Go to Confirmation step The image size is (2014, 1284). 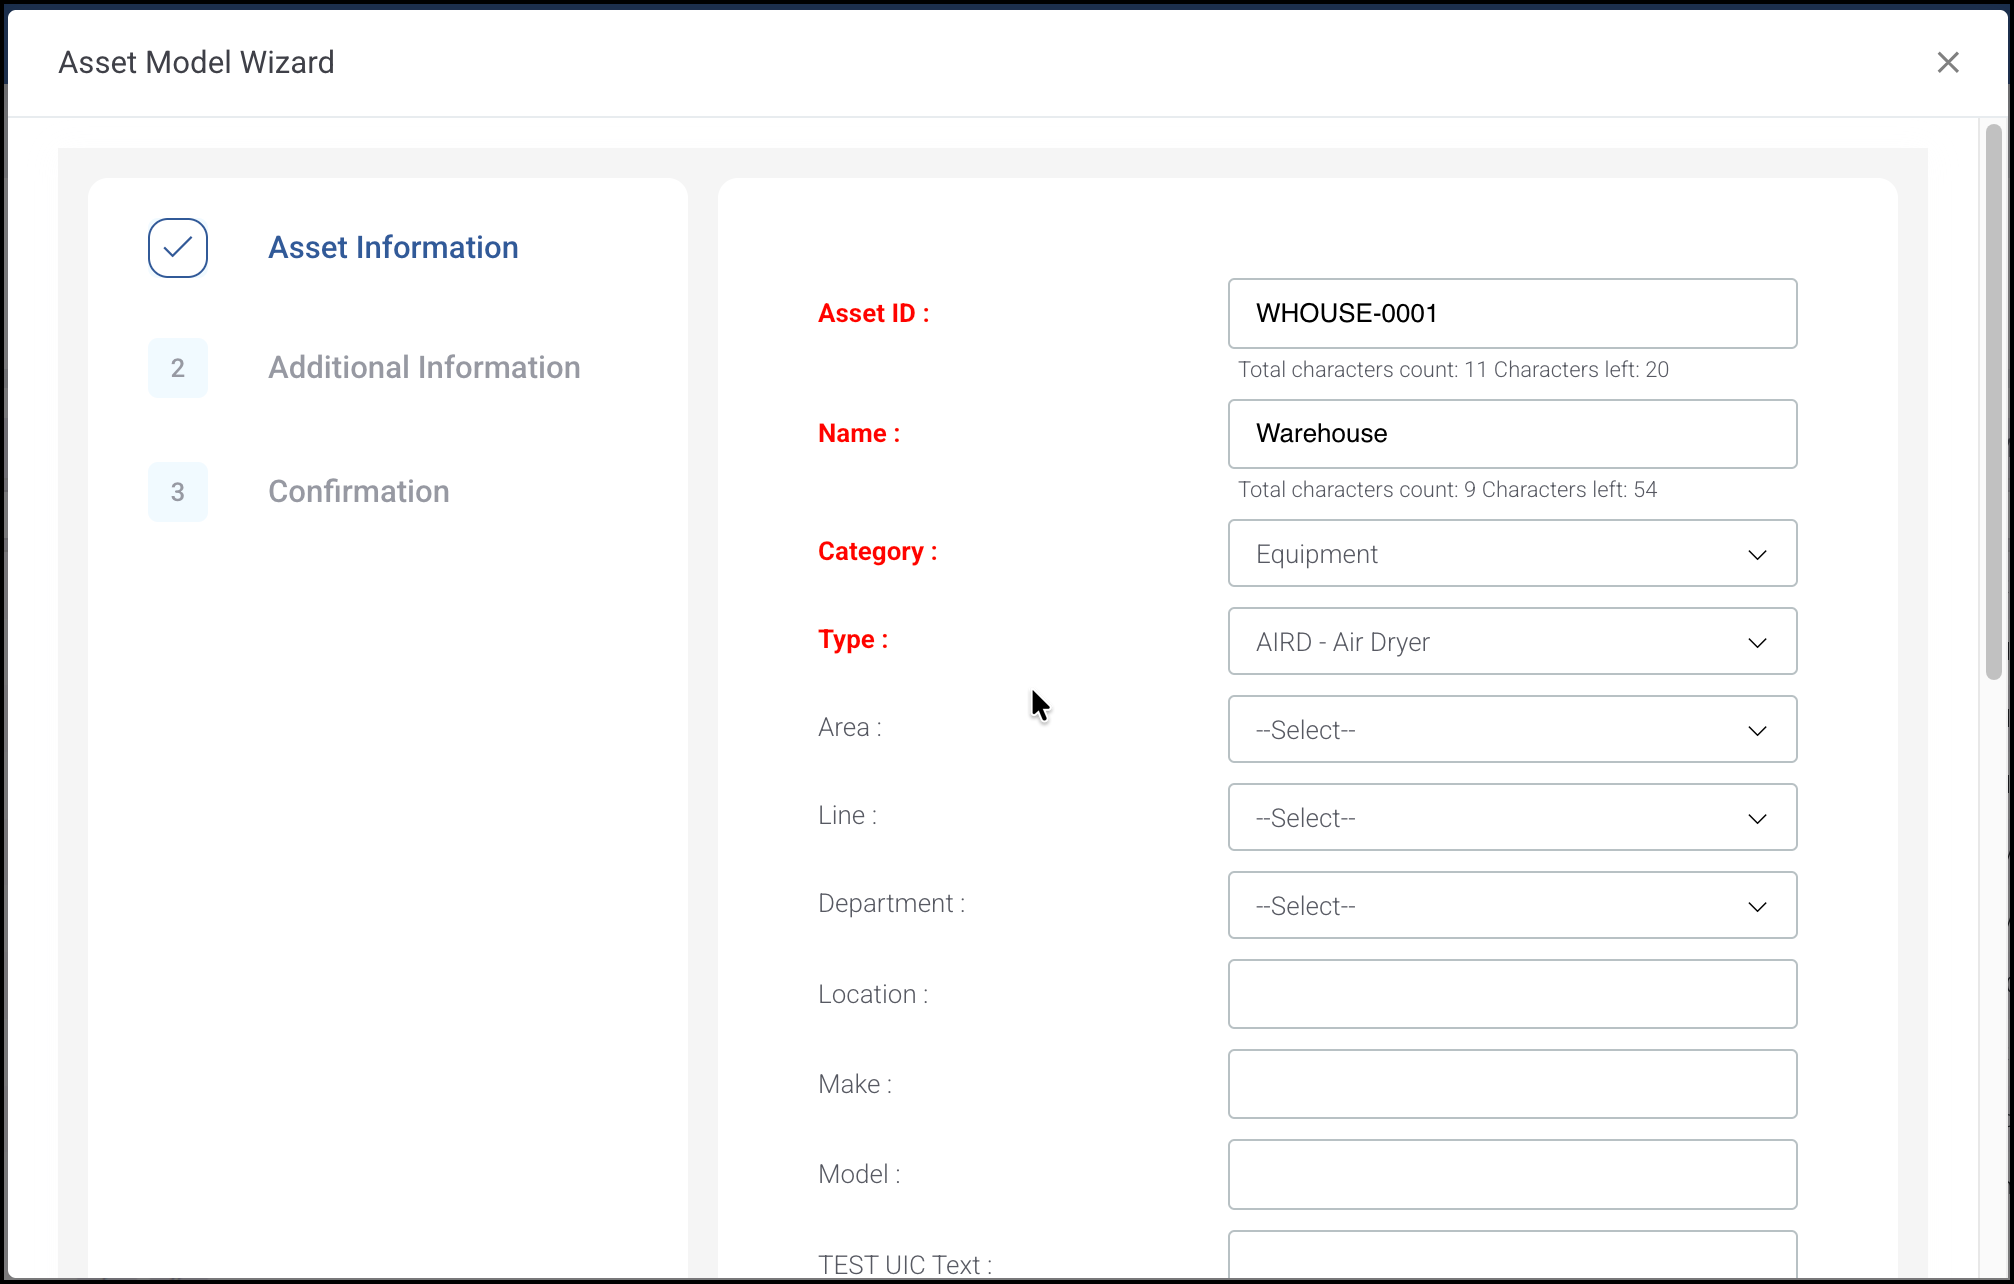359,492
